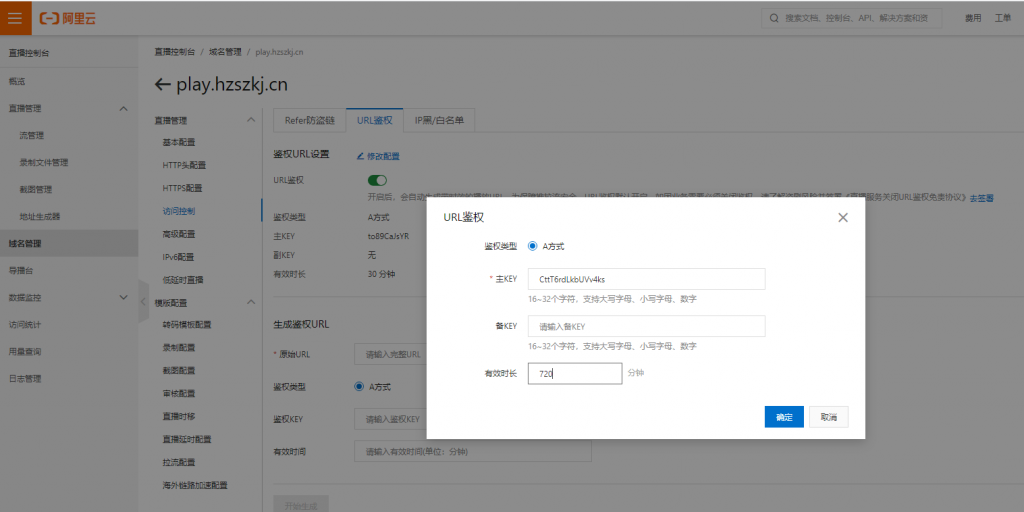Screen dimensions: 1024x512
Task: Click the 有效时长 field showing 720
Action: pyautogui.click(x=575, y=374)
